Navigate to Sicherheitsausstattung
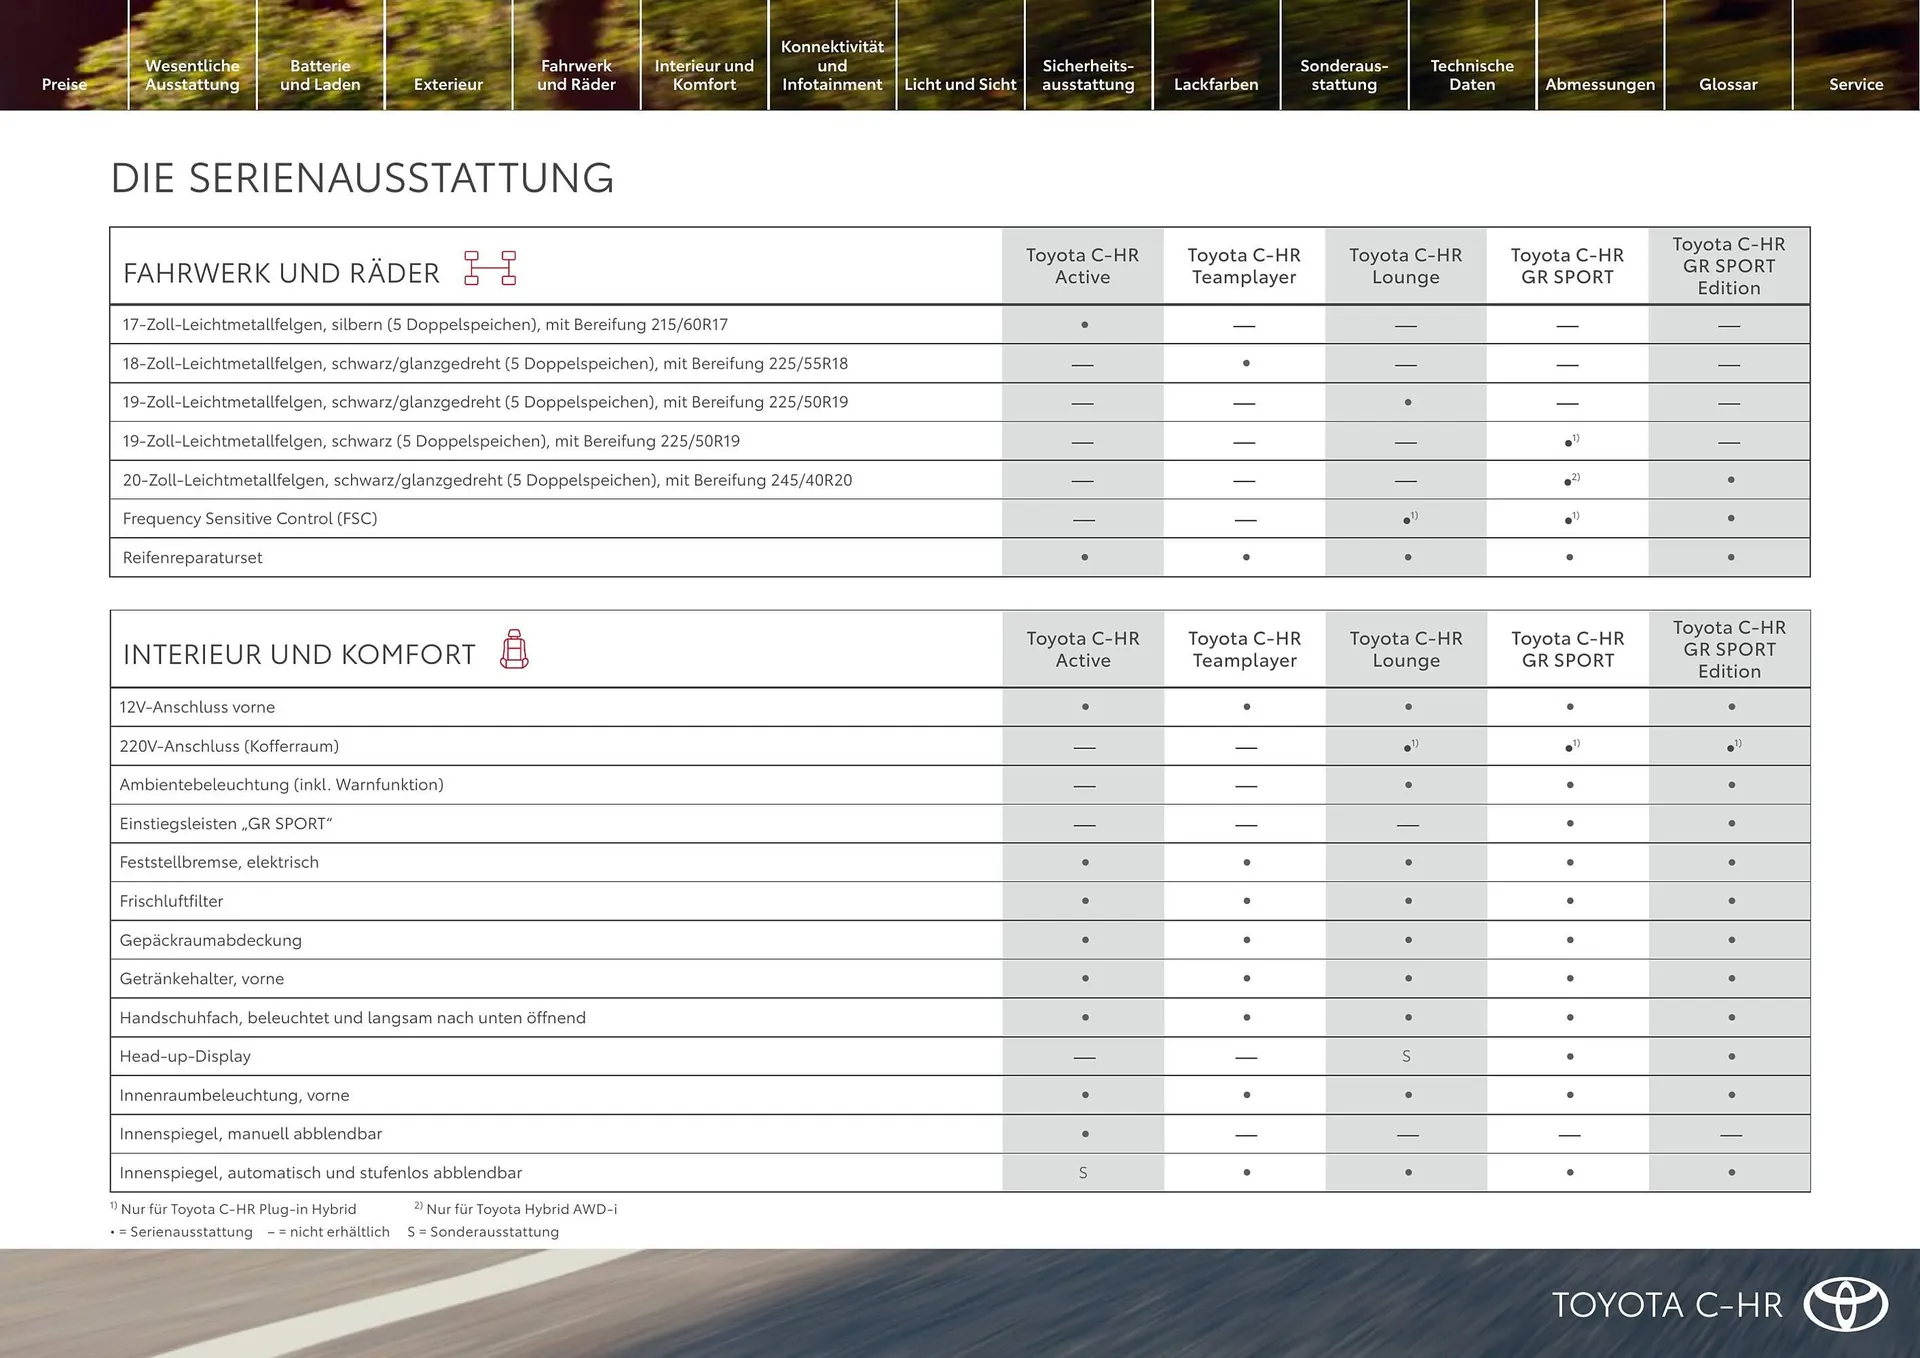1920x1358 pixels. [x=1088, y=75]
